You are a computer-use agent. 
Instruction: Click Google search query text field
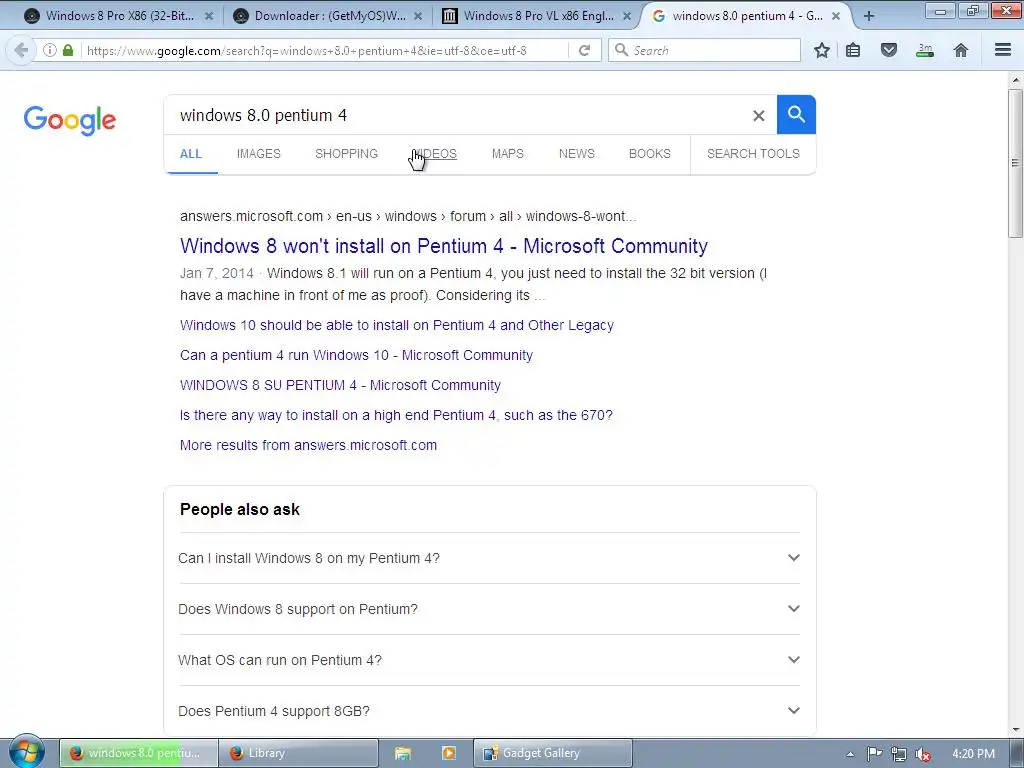(x=457, y=116)
